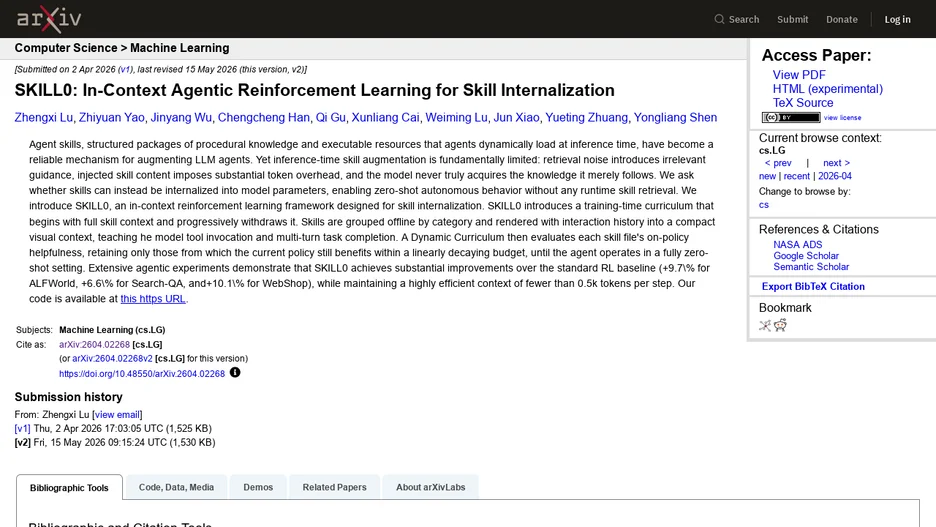This screenshot has width=936, height=527.
Task: Open the new listings link
Action: tap(767, 176)
